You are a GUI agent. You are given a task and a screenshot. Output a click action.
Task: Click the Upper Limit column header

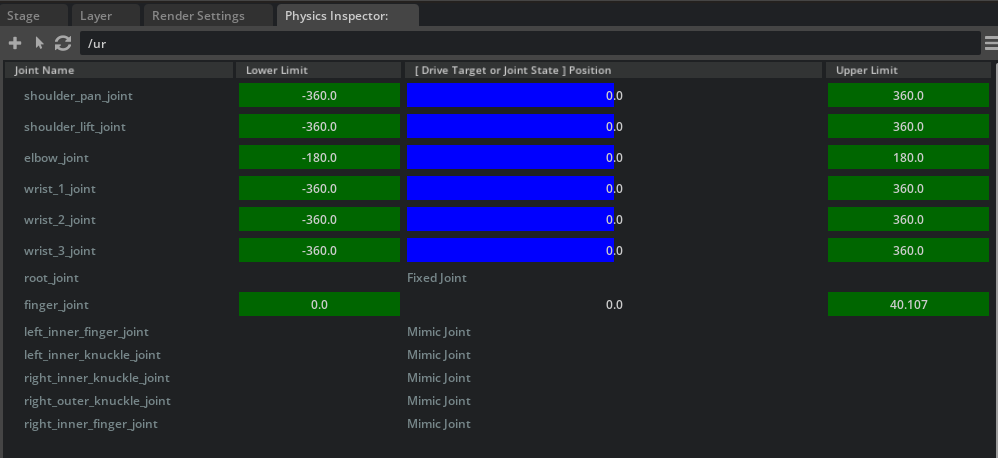866,70
